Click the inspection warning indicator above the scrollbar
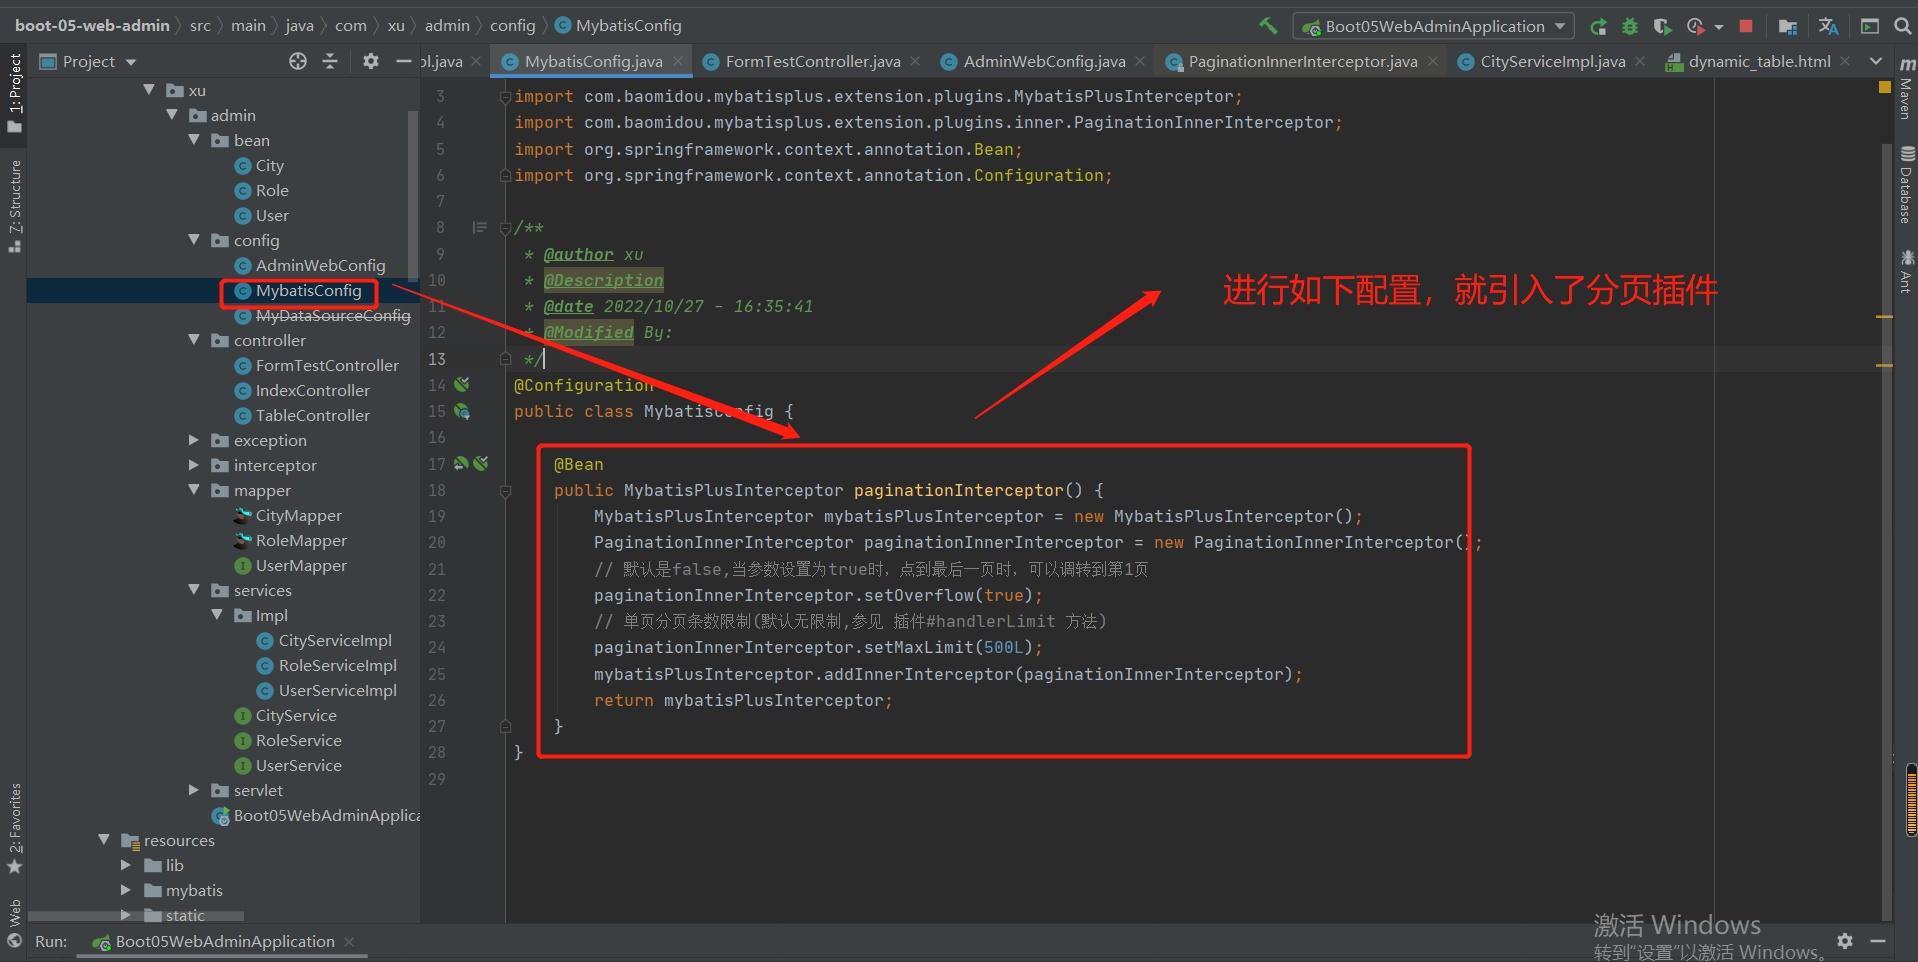The image size is (1918, 962). point(1885,88)
